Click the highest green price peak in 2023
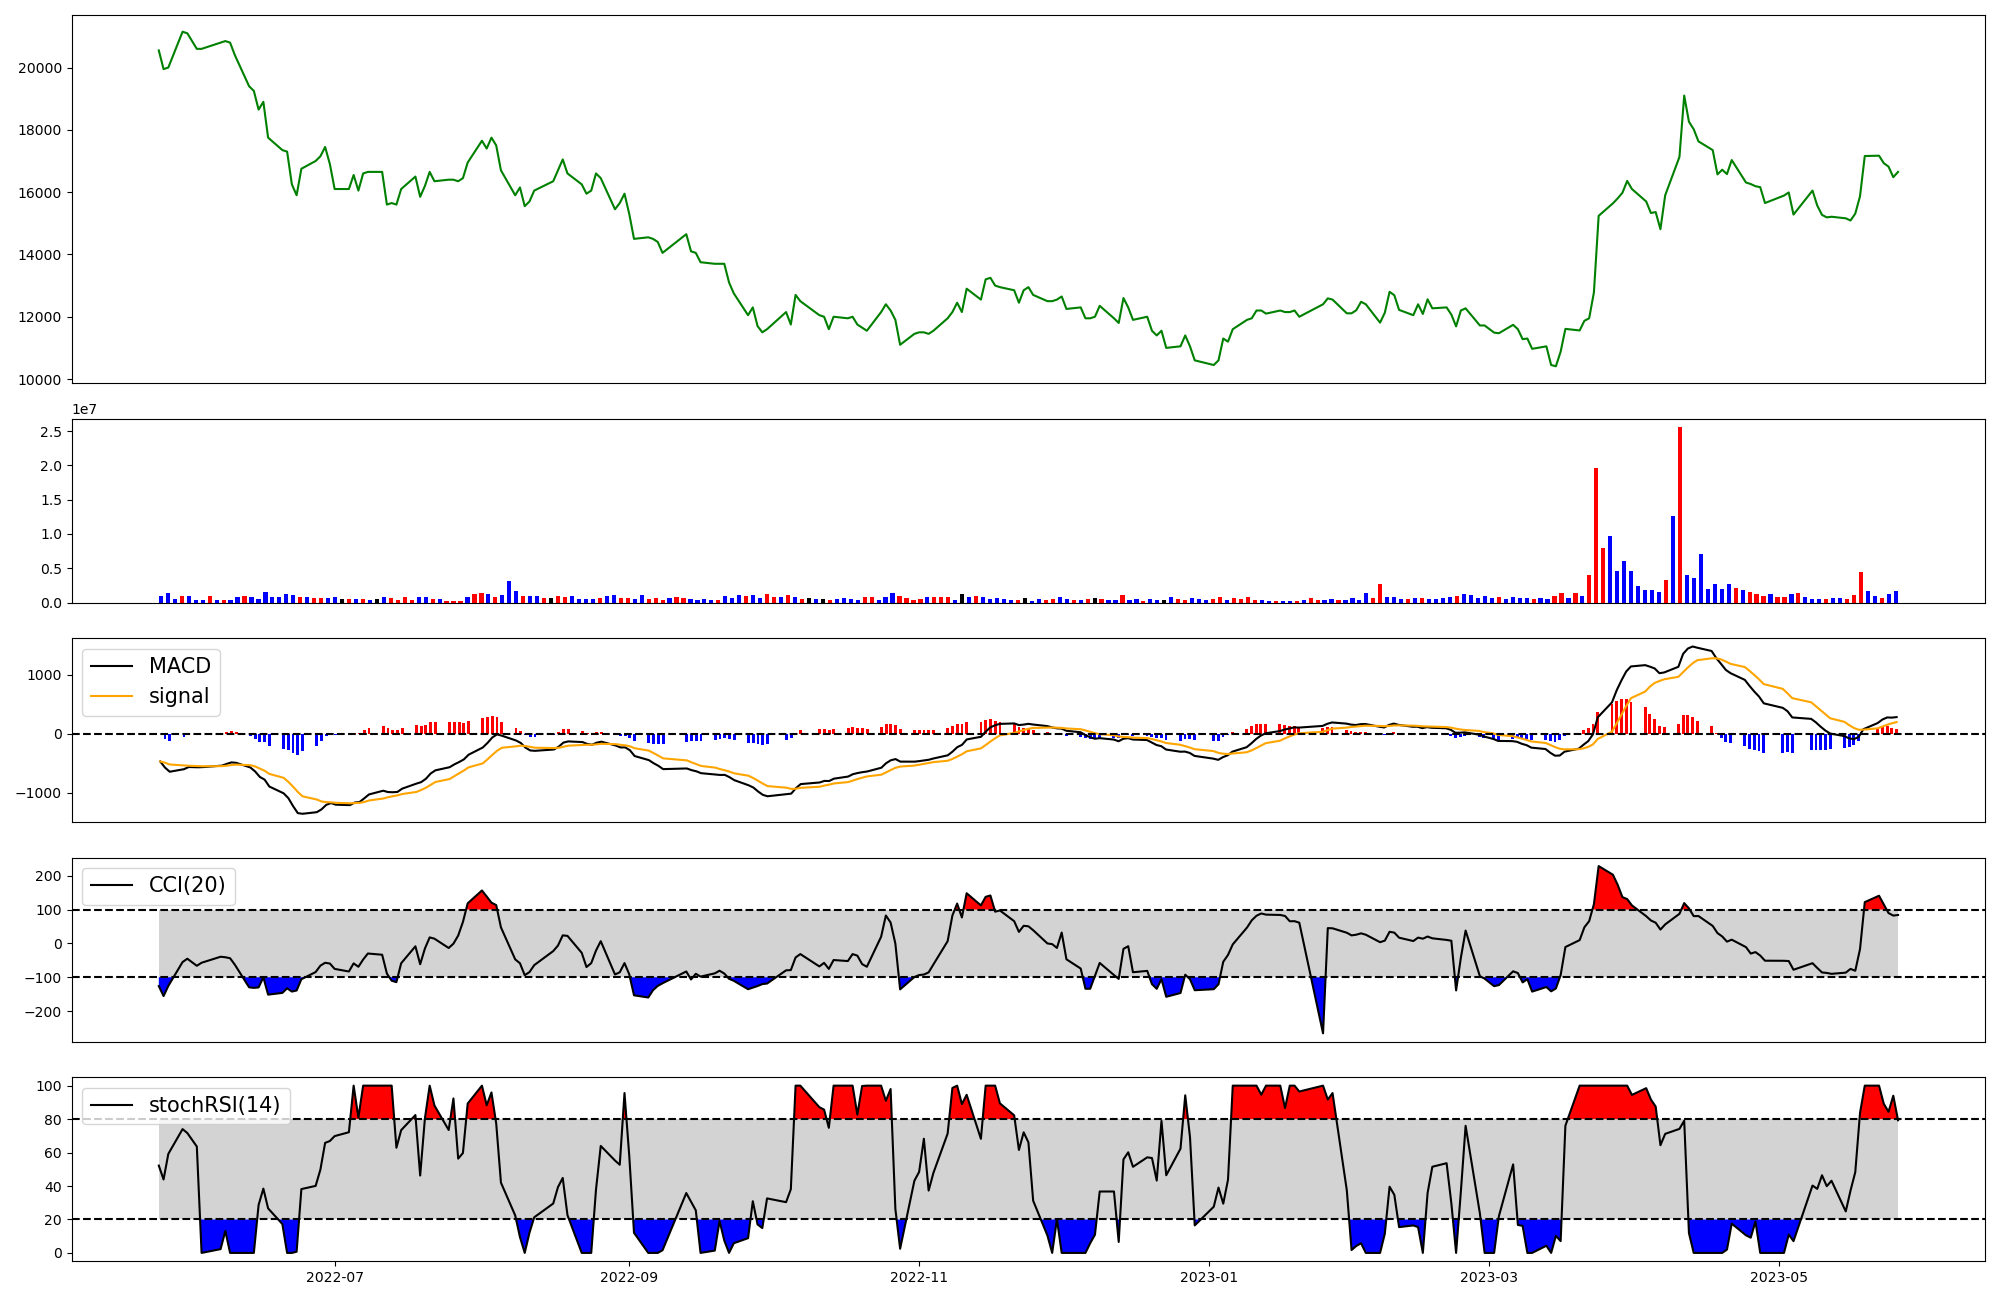This screenshot has width=2000, height=1300. click(1684, 97)
